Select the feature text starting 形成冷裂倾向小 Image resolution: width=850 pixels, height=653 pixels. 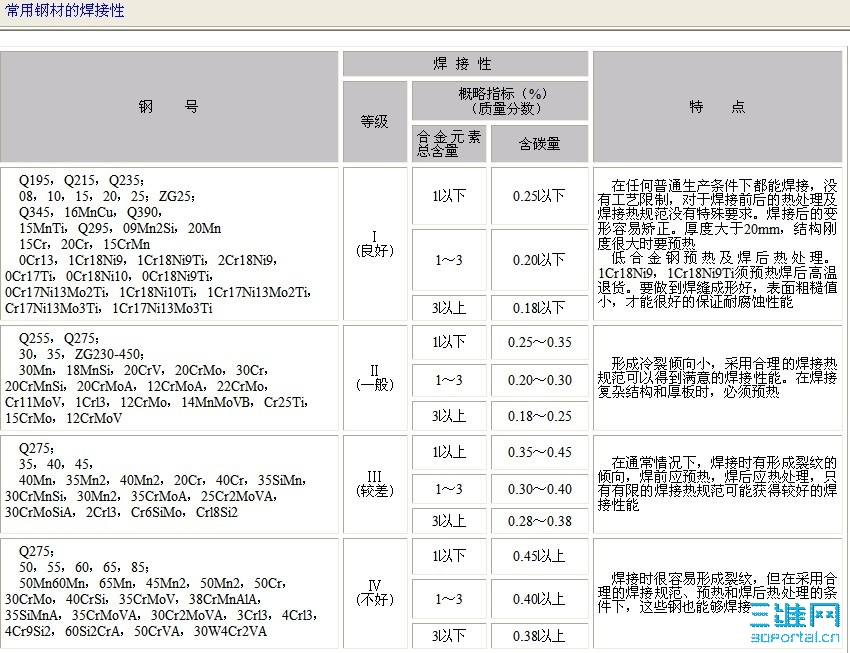tap(718, 377)
